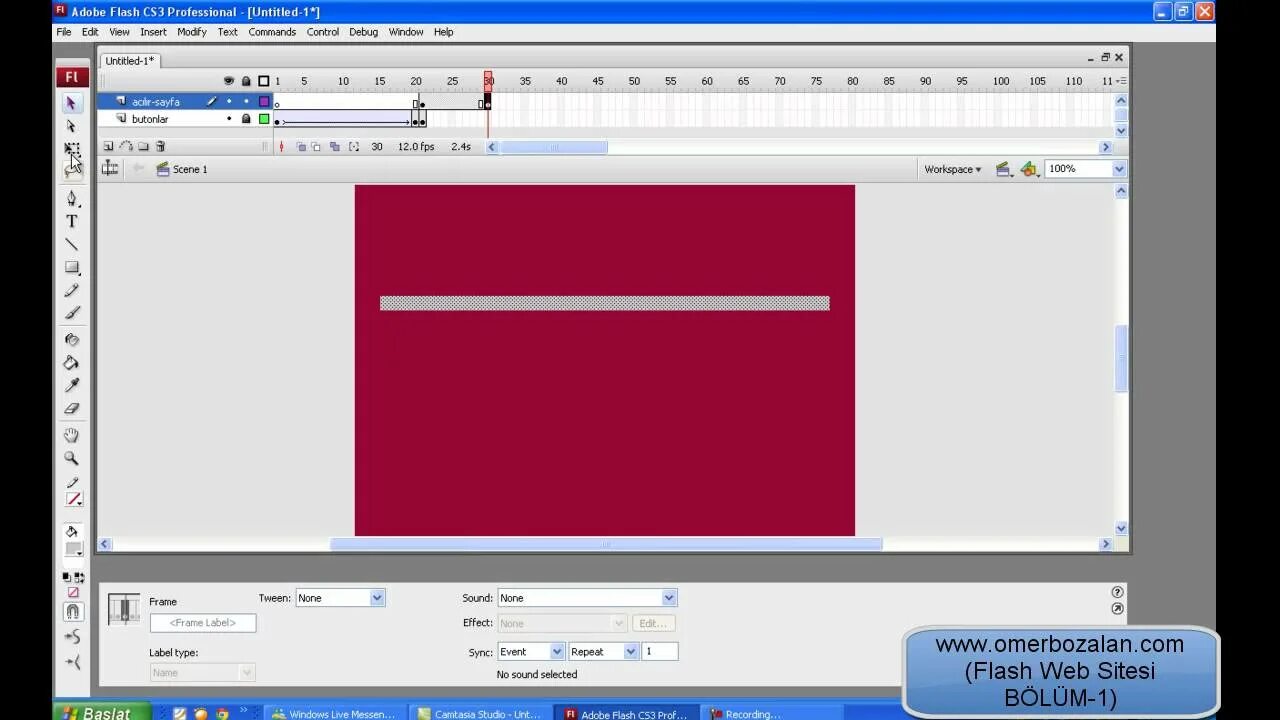Hide all layers with the eye column
The width and height of the screenshot is (1280, 720).
click(228, 80)
